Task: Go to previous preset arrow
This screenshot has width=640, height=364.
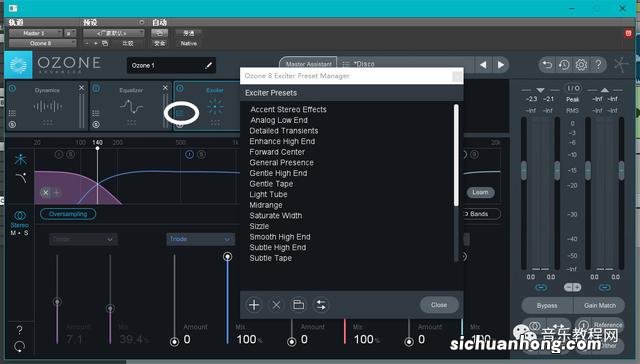Action: (483, 64)
